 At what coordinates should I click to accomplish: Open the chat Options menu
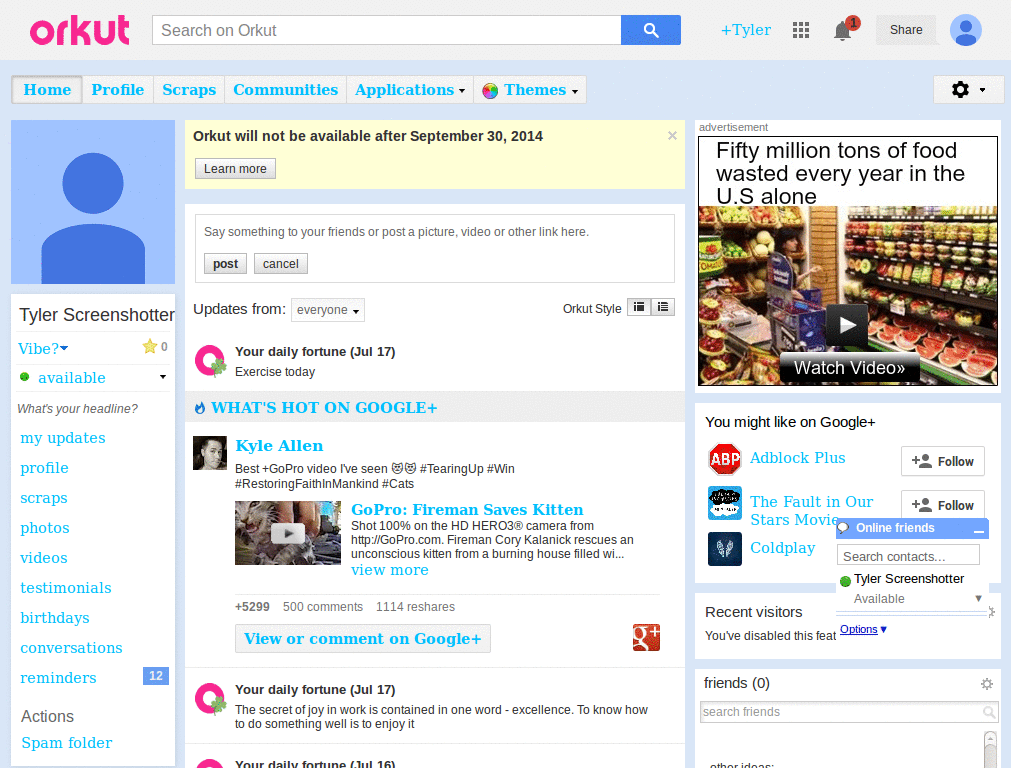tap(863, 630)
